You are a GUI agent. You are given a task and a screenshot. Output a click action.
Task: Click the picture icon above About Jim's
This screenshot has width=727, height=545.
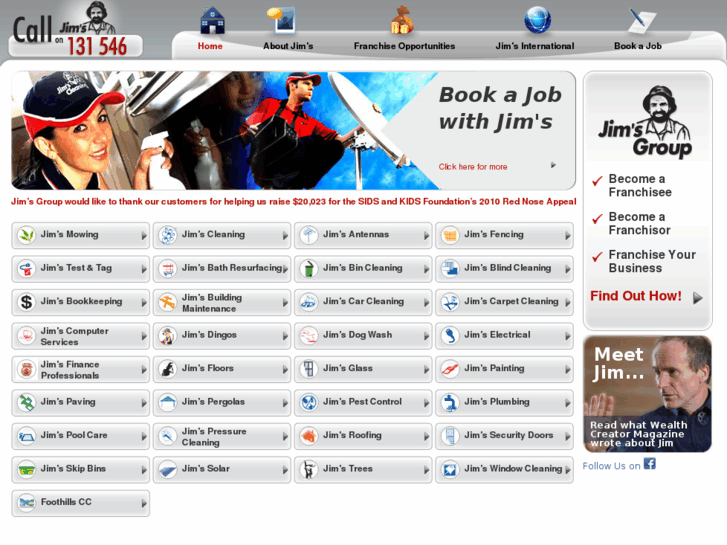(x=281, y=20)
